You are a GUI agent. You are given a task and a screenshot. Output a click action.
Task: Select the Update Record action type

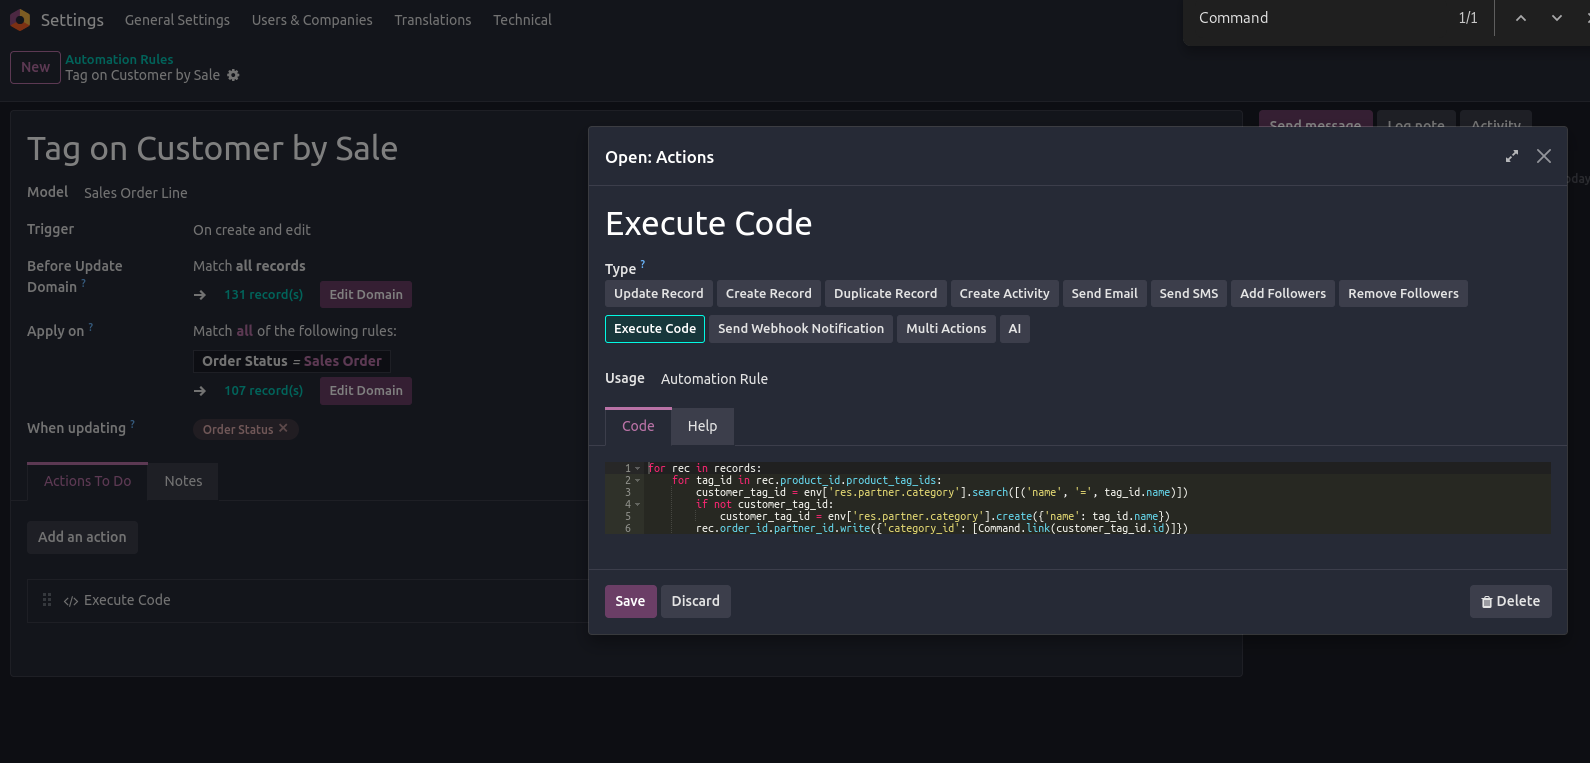point(658,293)
